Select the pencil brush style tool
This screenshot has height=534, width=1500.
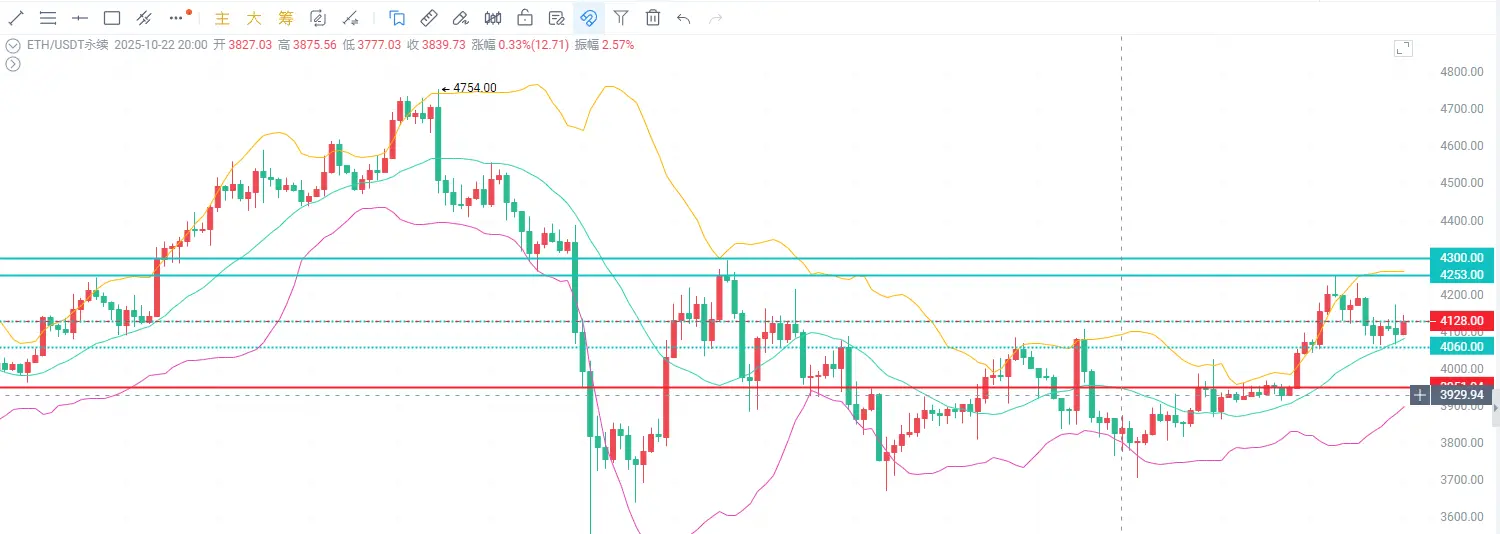[461, 18]
